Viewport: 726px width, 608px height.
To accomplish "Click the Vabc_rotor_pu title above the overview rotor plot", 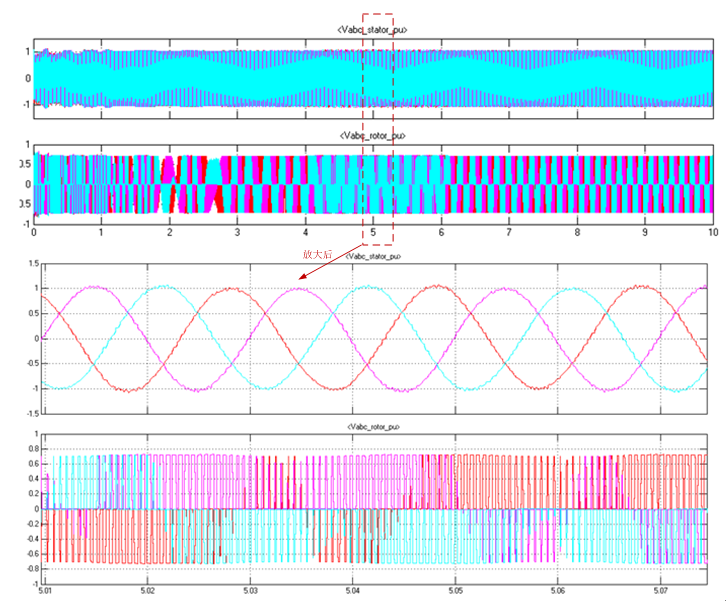I will pyautogui.click(x=373, y=136).
